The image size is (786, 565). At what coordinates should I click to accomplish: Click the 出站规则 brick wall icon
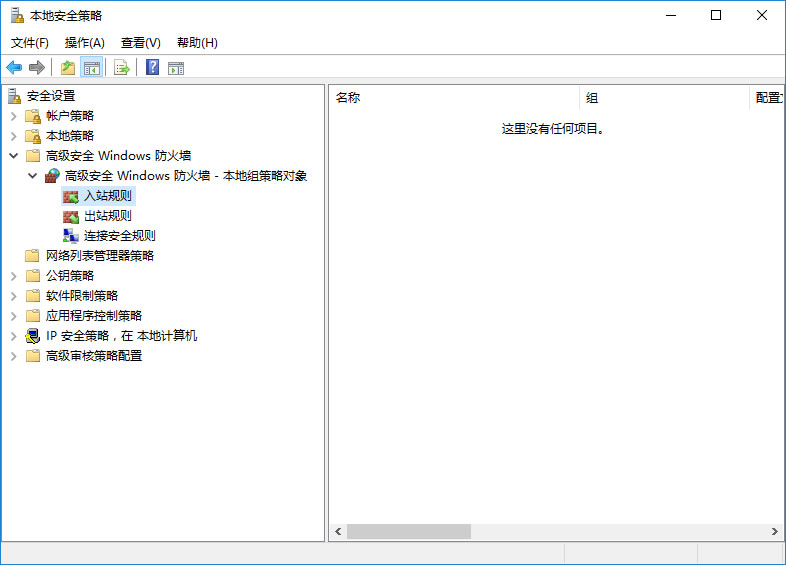[71, 216]
